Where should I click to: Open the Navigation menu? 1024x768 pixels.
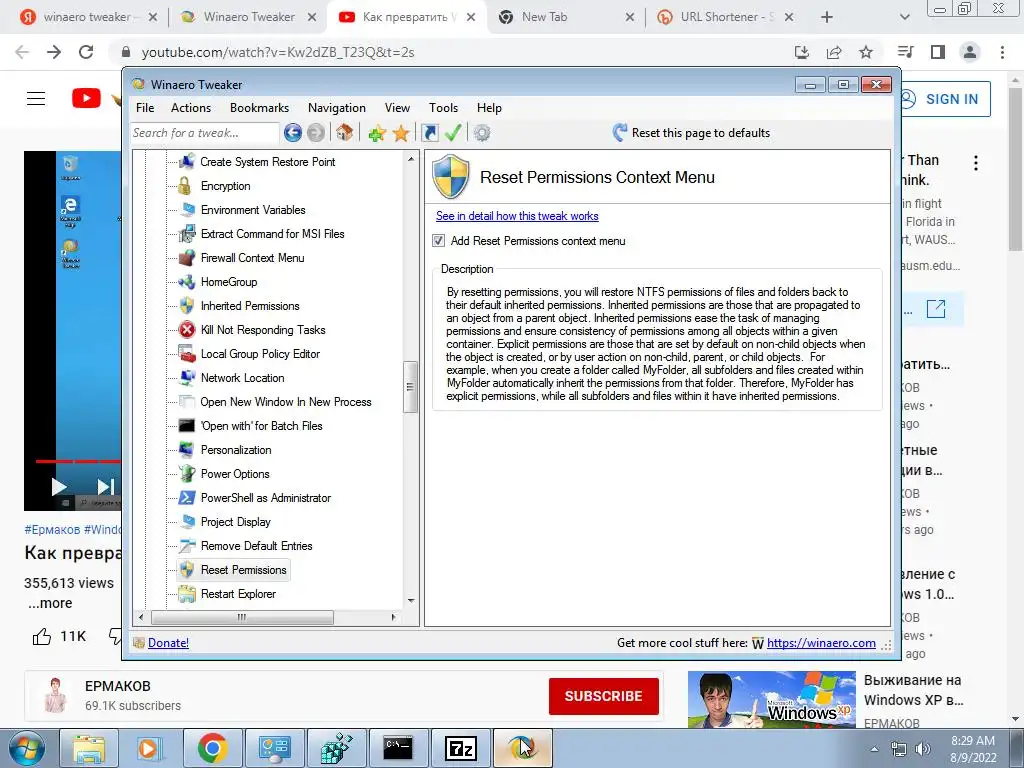click(x=337, y=108)
